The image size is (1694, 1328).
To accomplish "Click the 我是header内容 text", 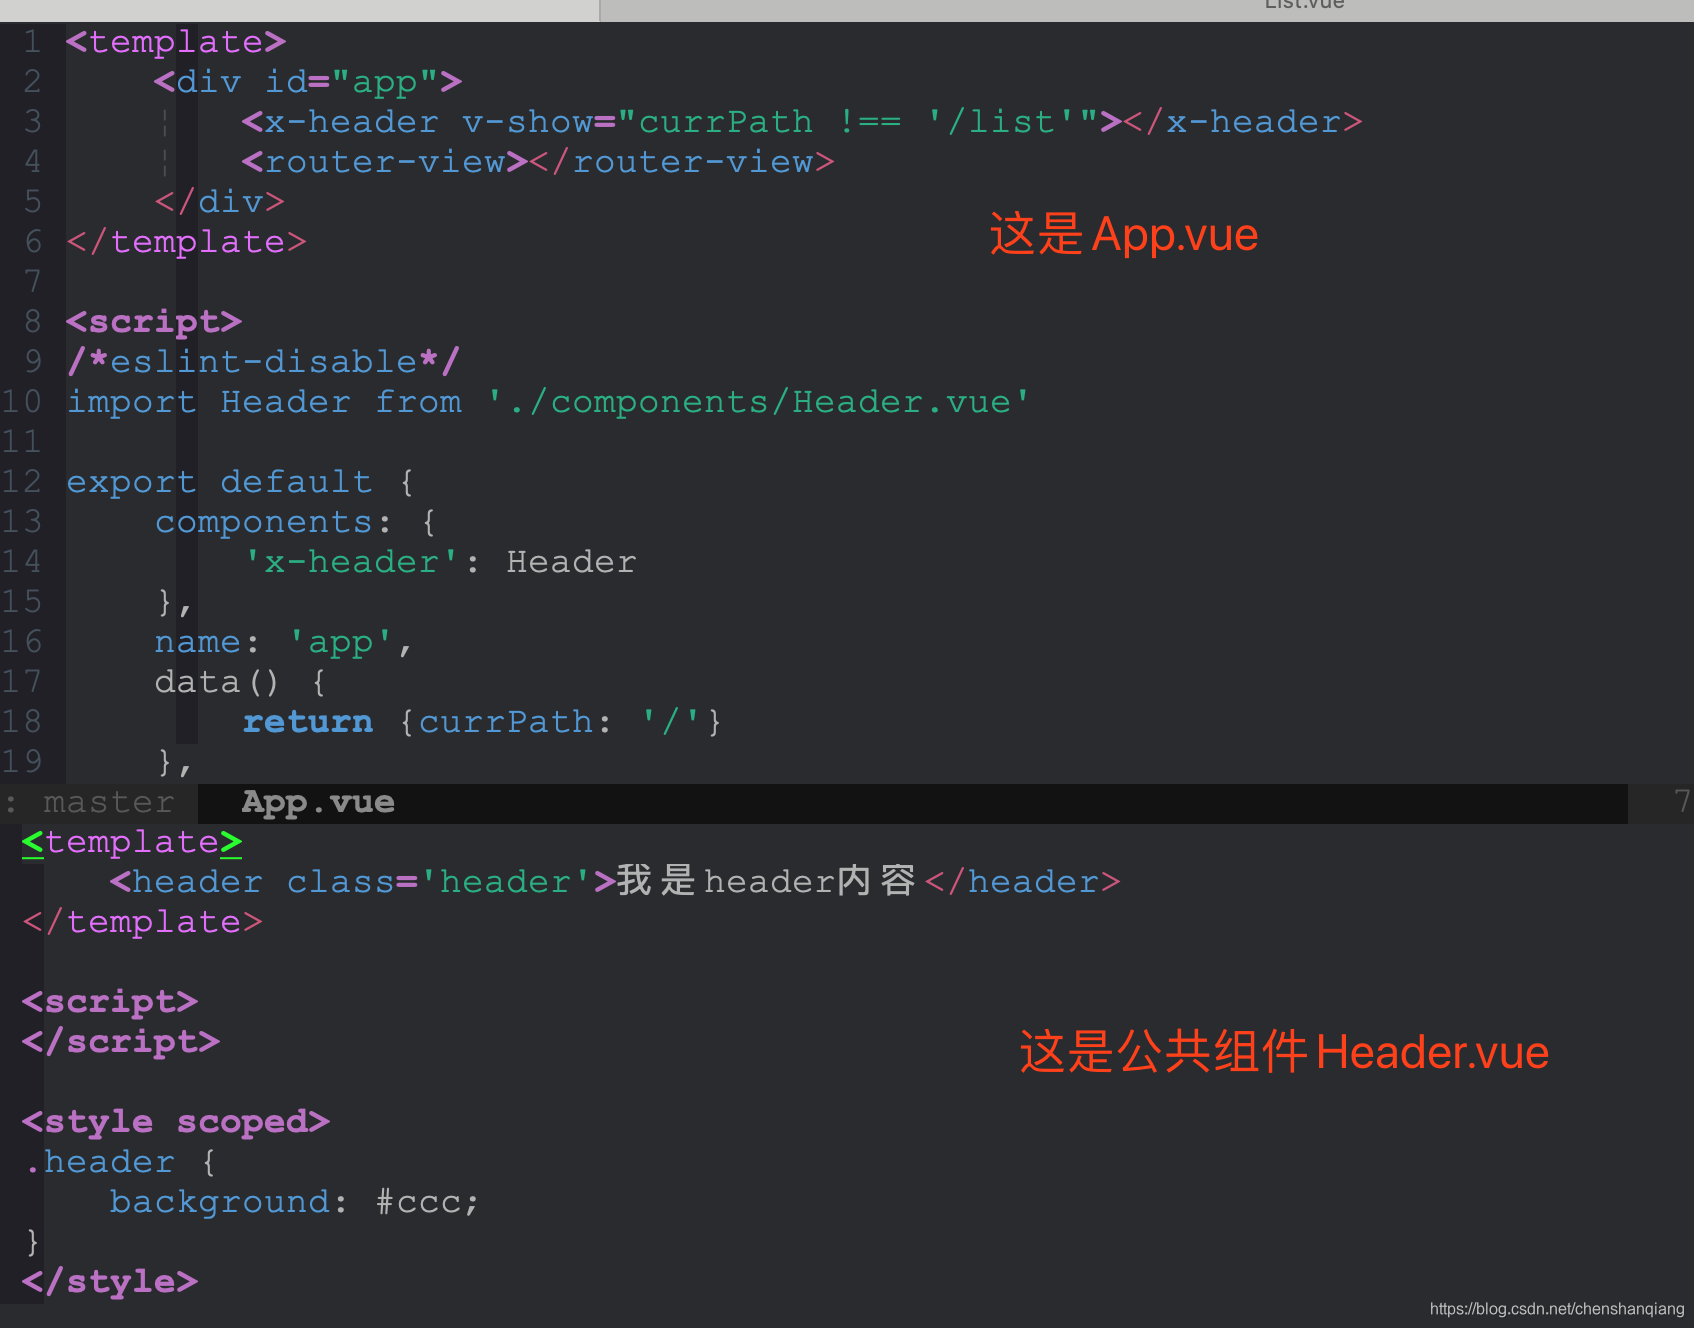I will [766, 881].
